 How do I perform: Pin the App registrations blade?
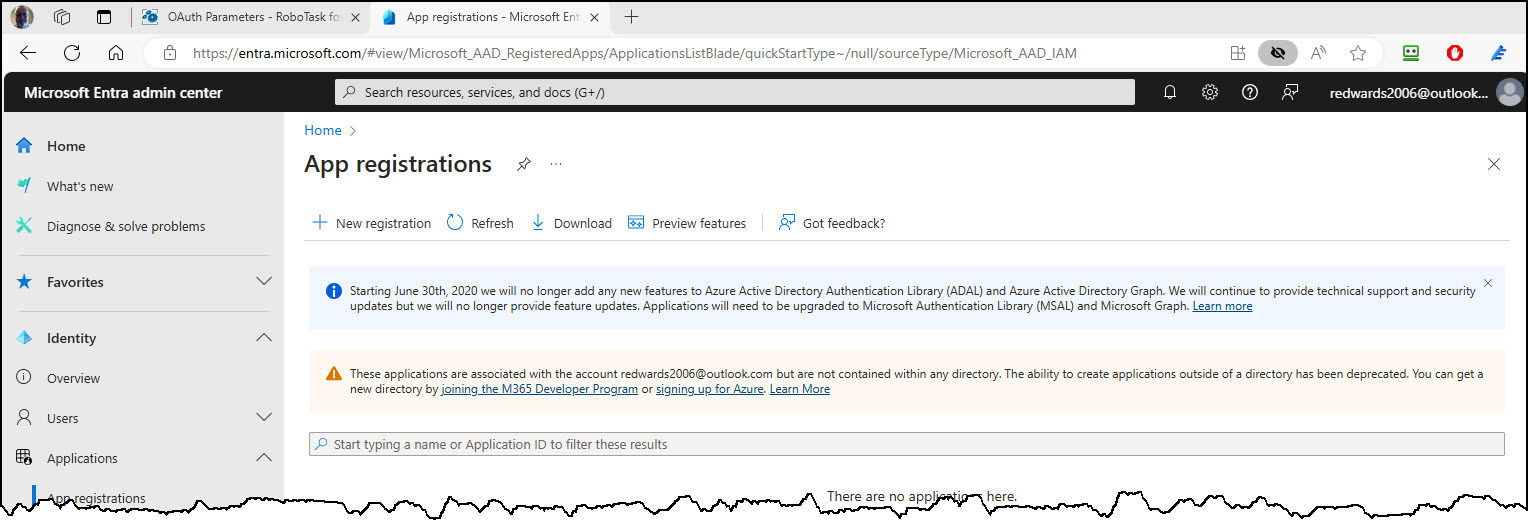coord(523,164)
